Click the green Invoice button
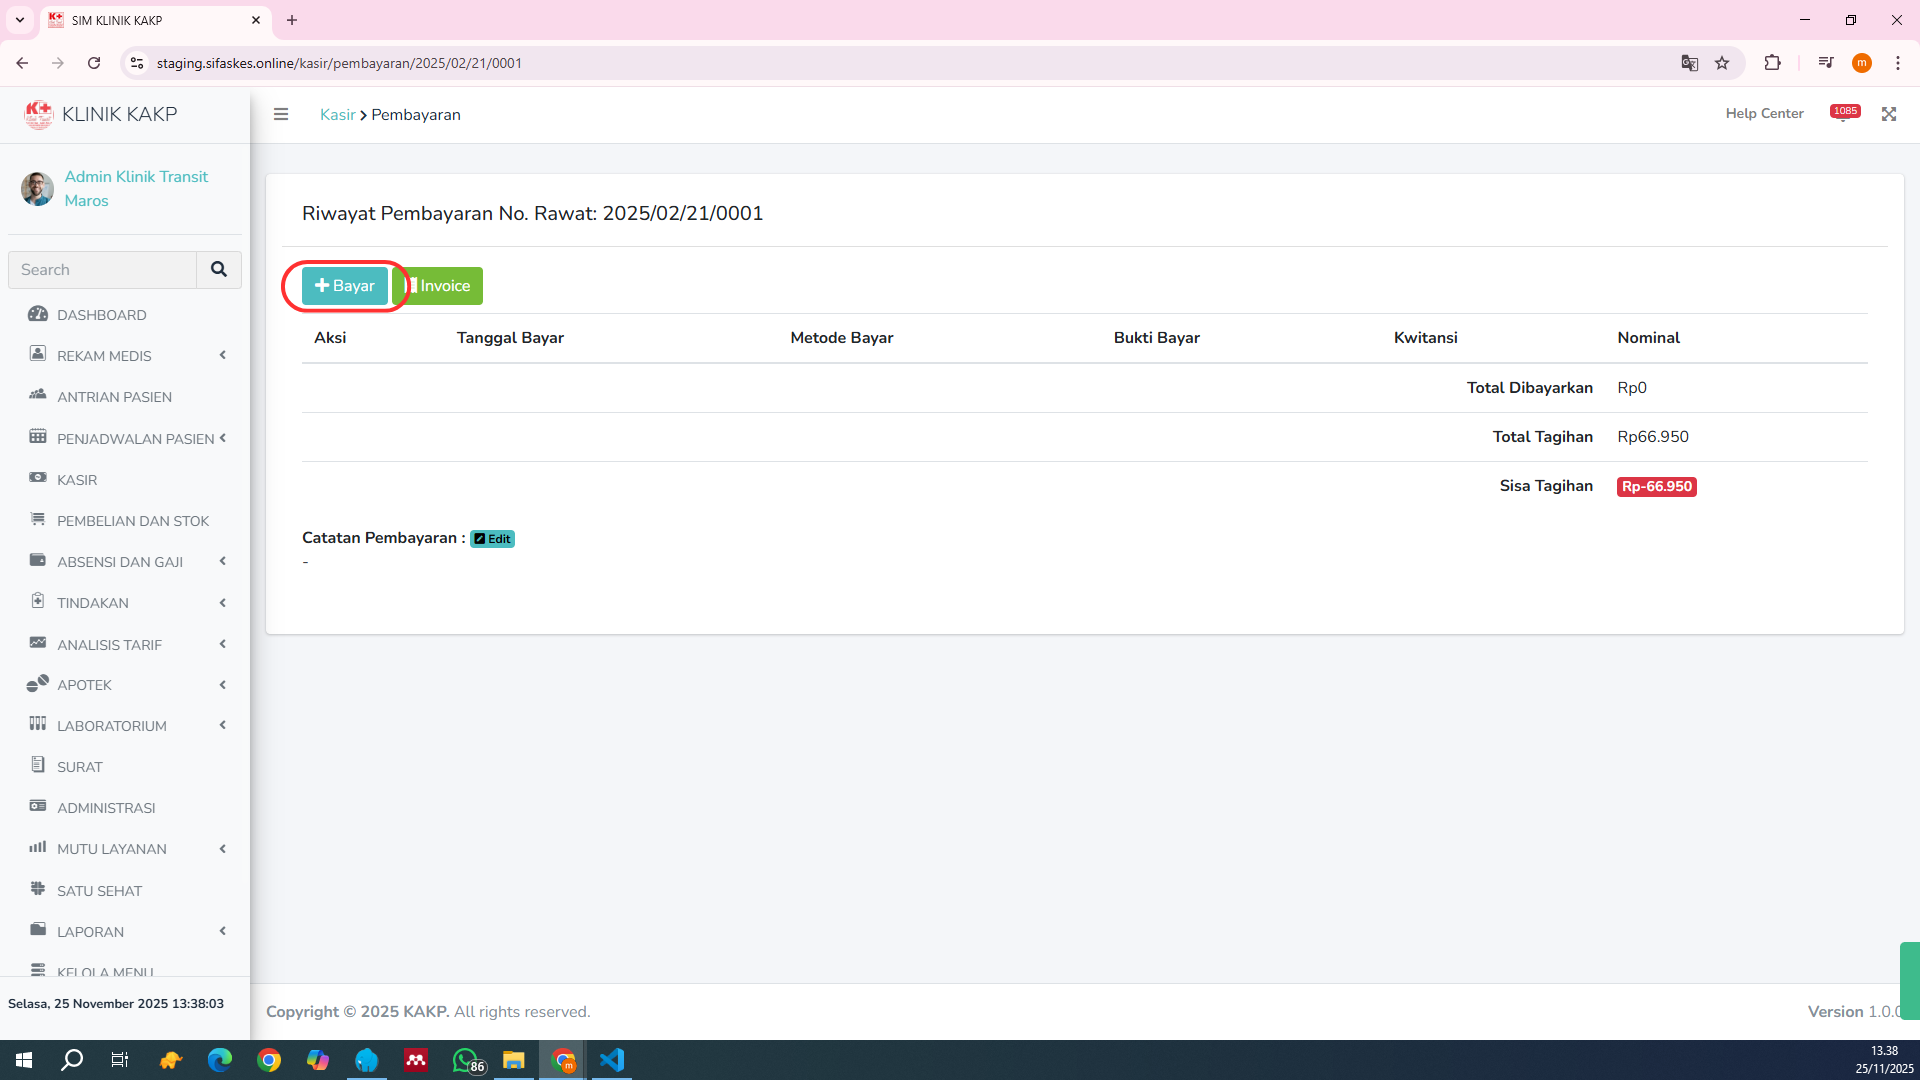This screenshot has width=1920, height=1080. 439,286
